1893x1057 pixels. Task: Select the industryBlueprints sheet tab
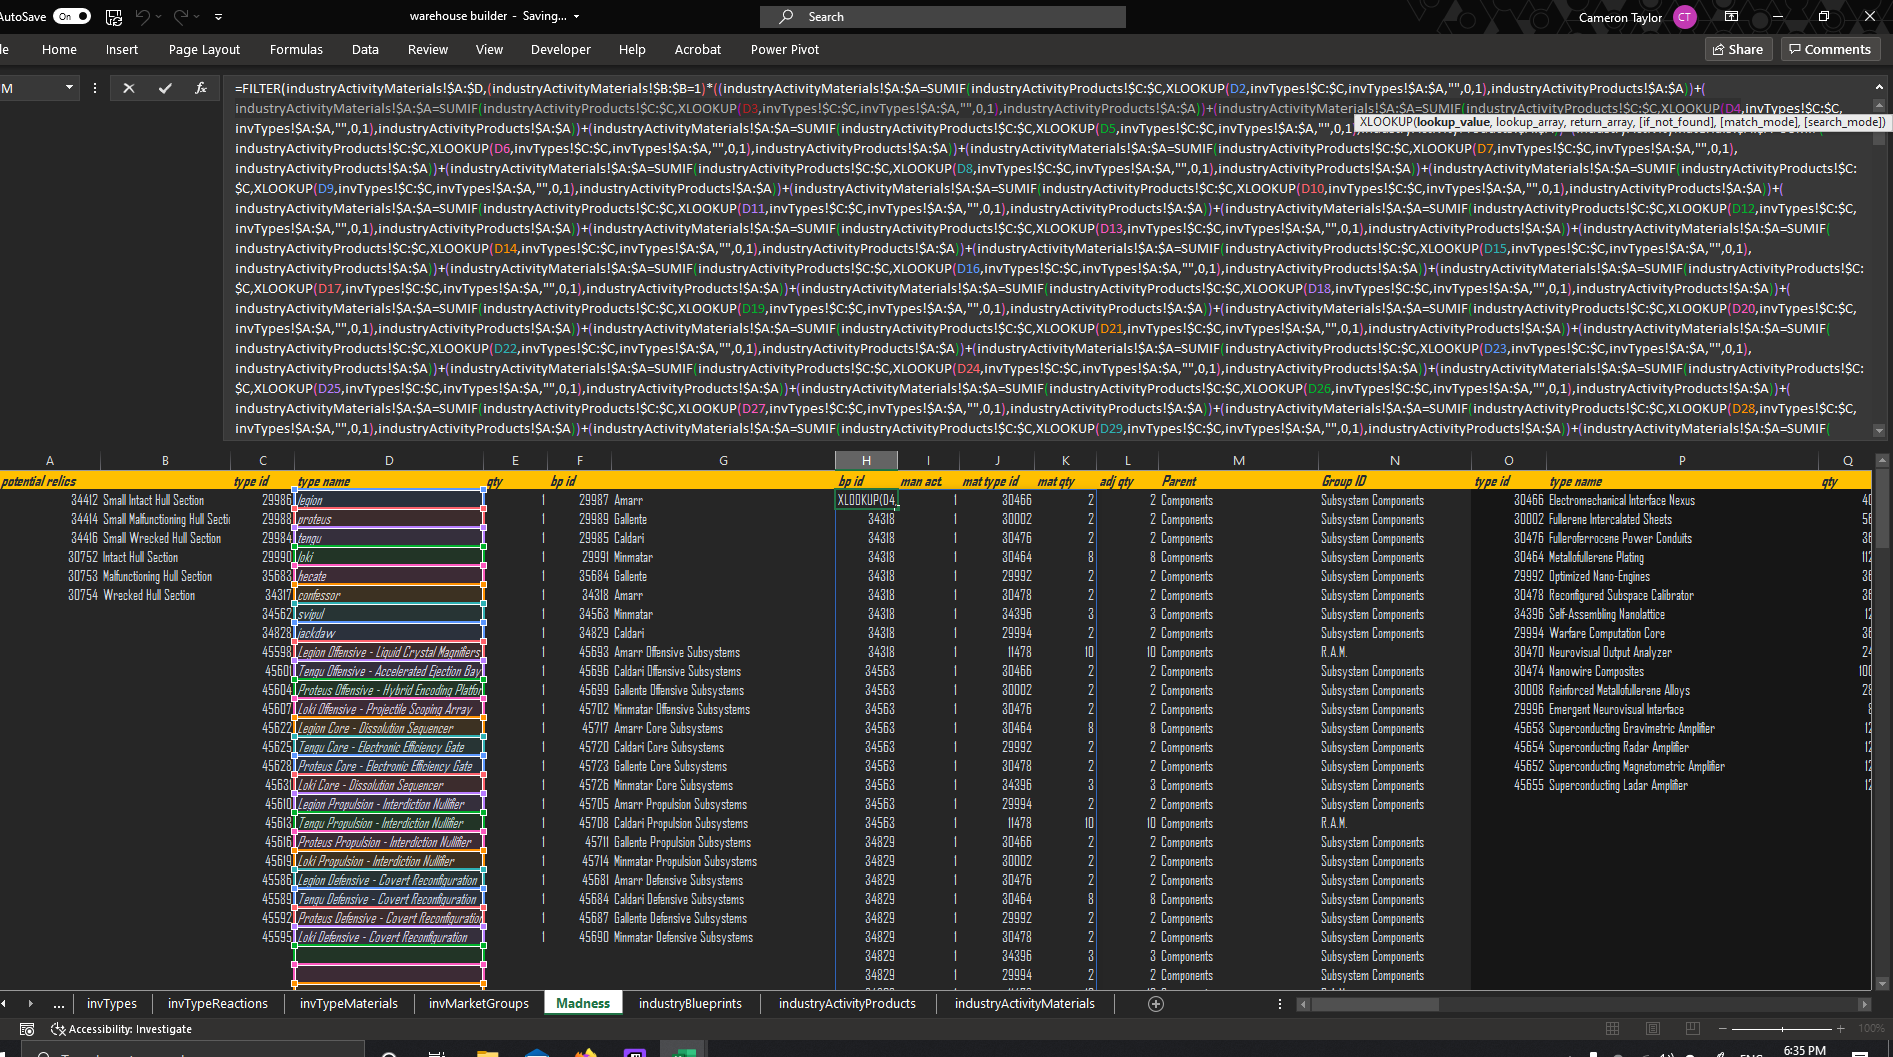tap(691, 1003)
